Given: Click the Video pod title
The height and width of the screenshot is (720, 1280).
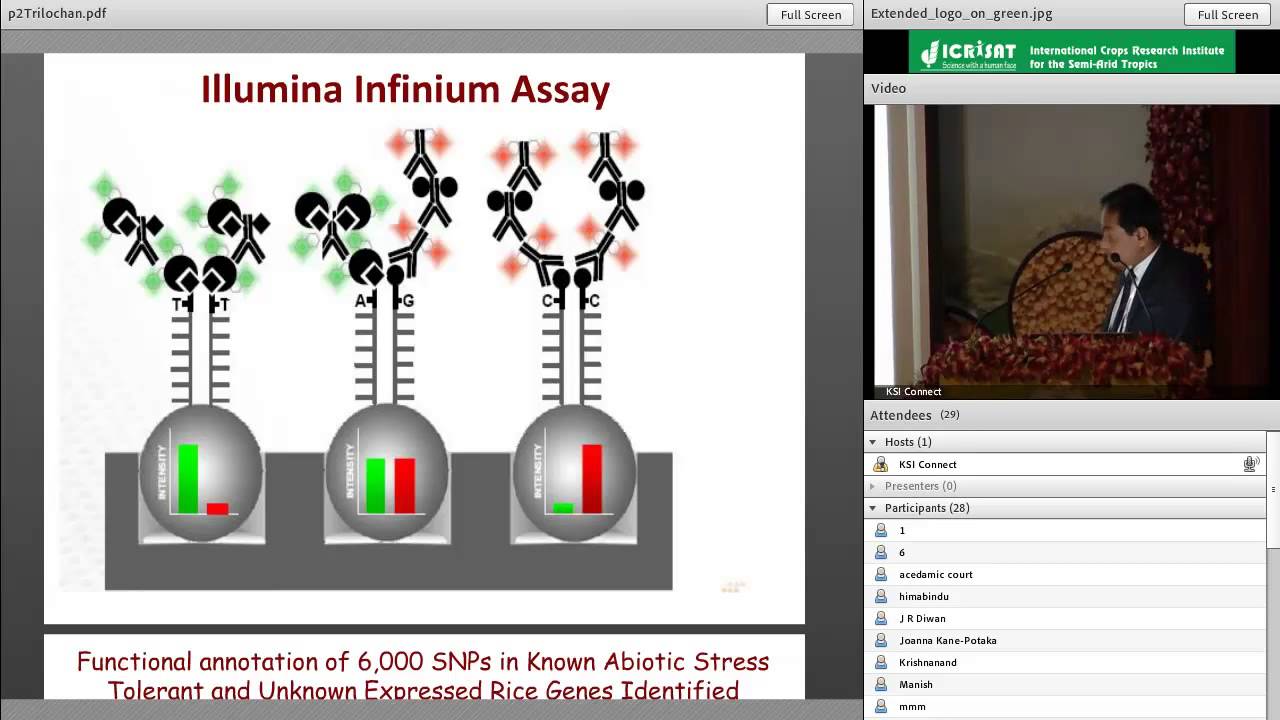Looking at the screenshot, I should (x=888, y=88).
